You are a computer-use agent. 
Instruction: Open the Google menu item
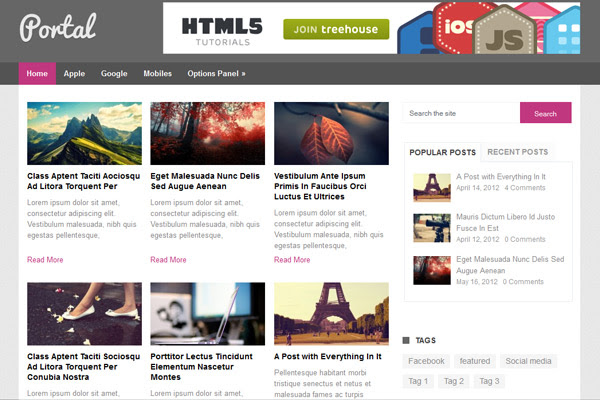(114, 73)
